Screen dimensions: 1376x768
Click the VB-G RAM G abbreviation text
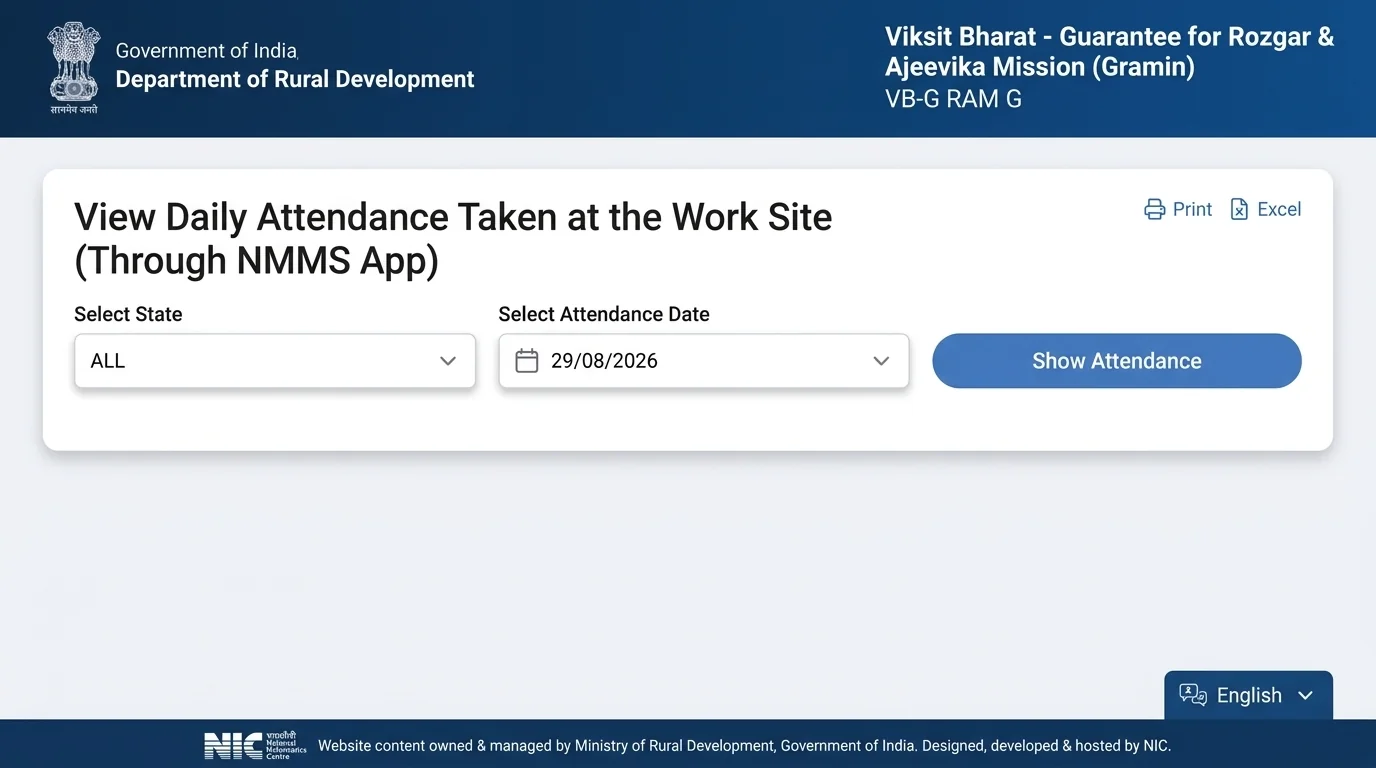(953, 99)
